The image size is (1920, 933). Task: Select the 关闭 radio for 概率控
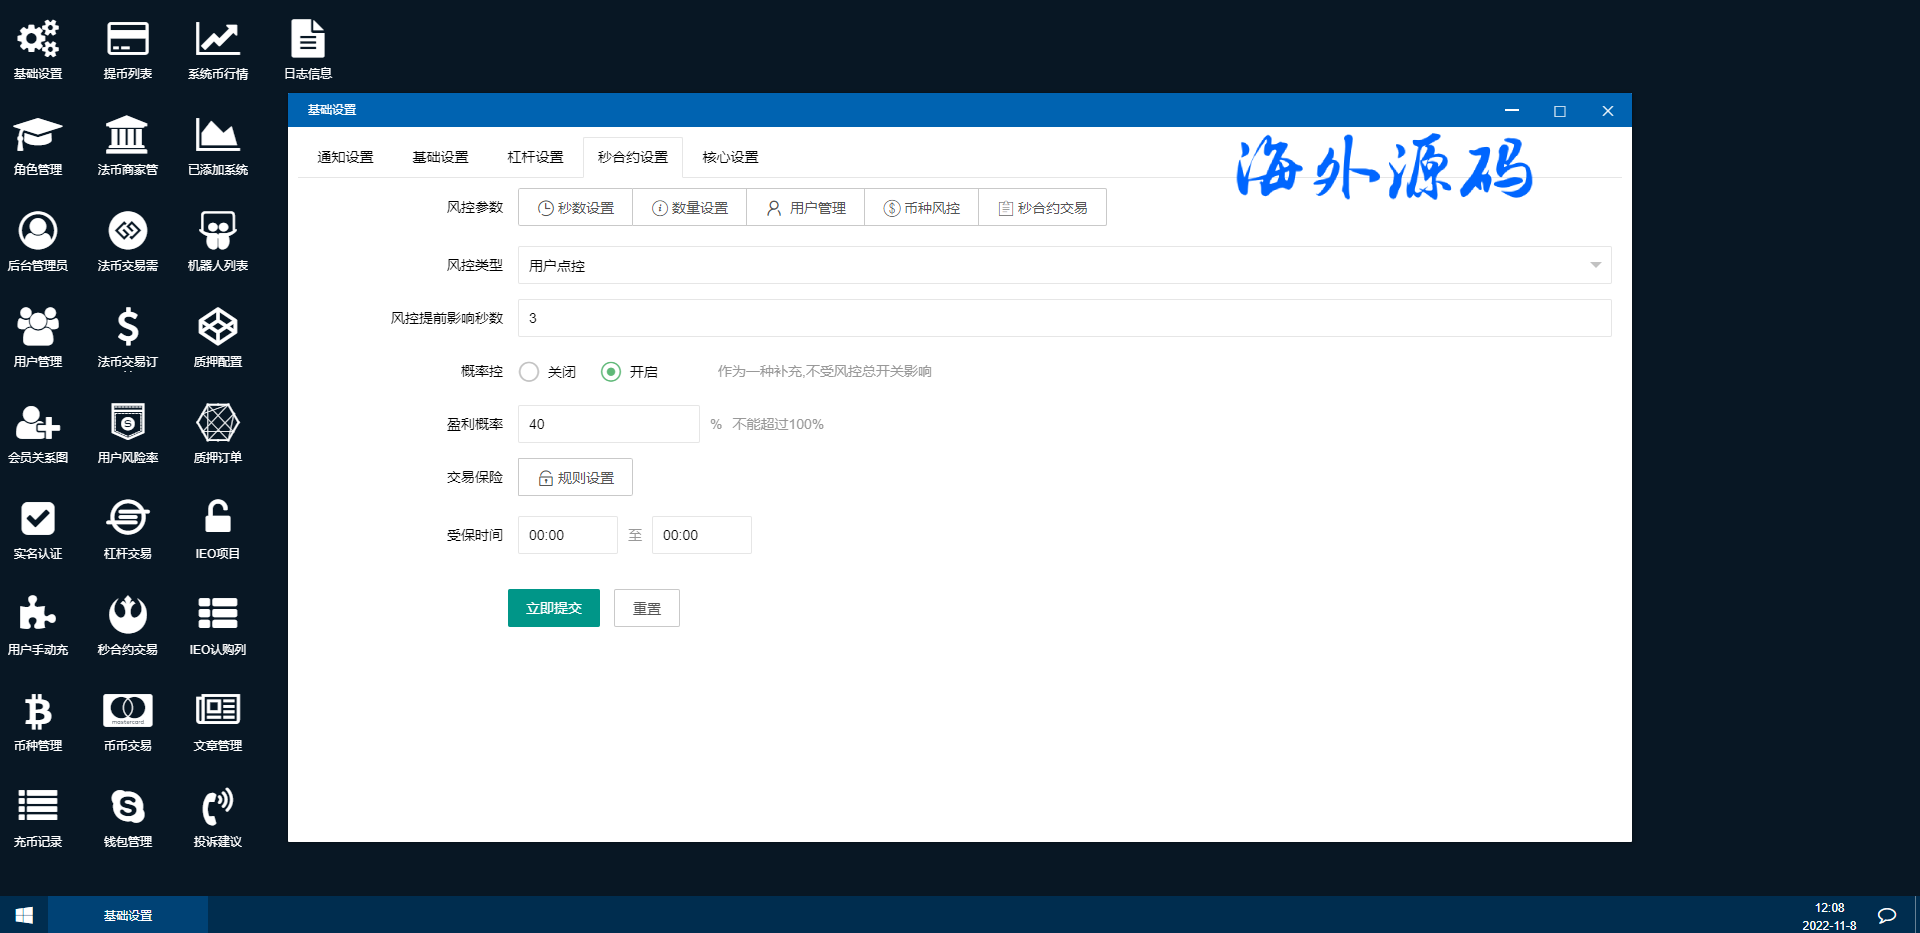pos(529,372)
